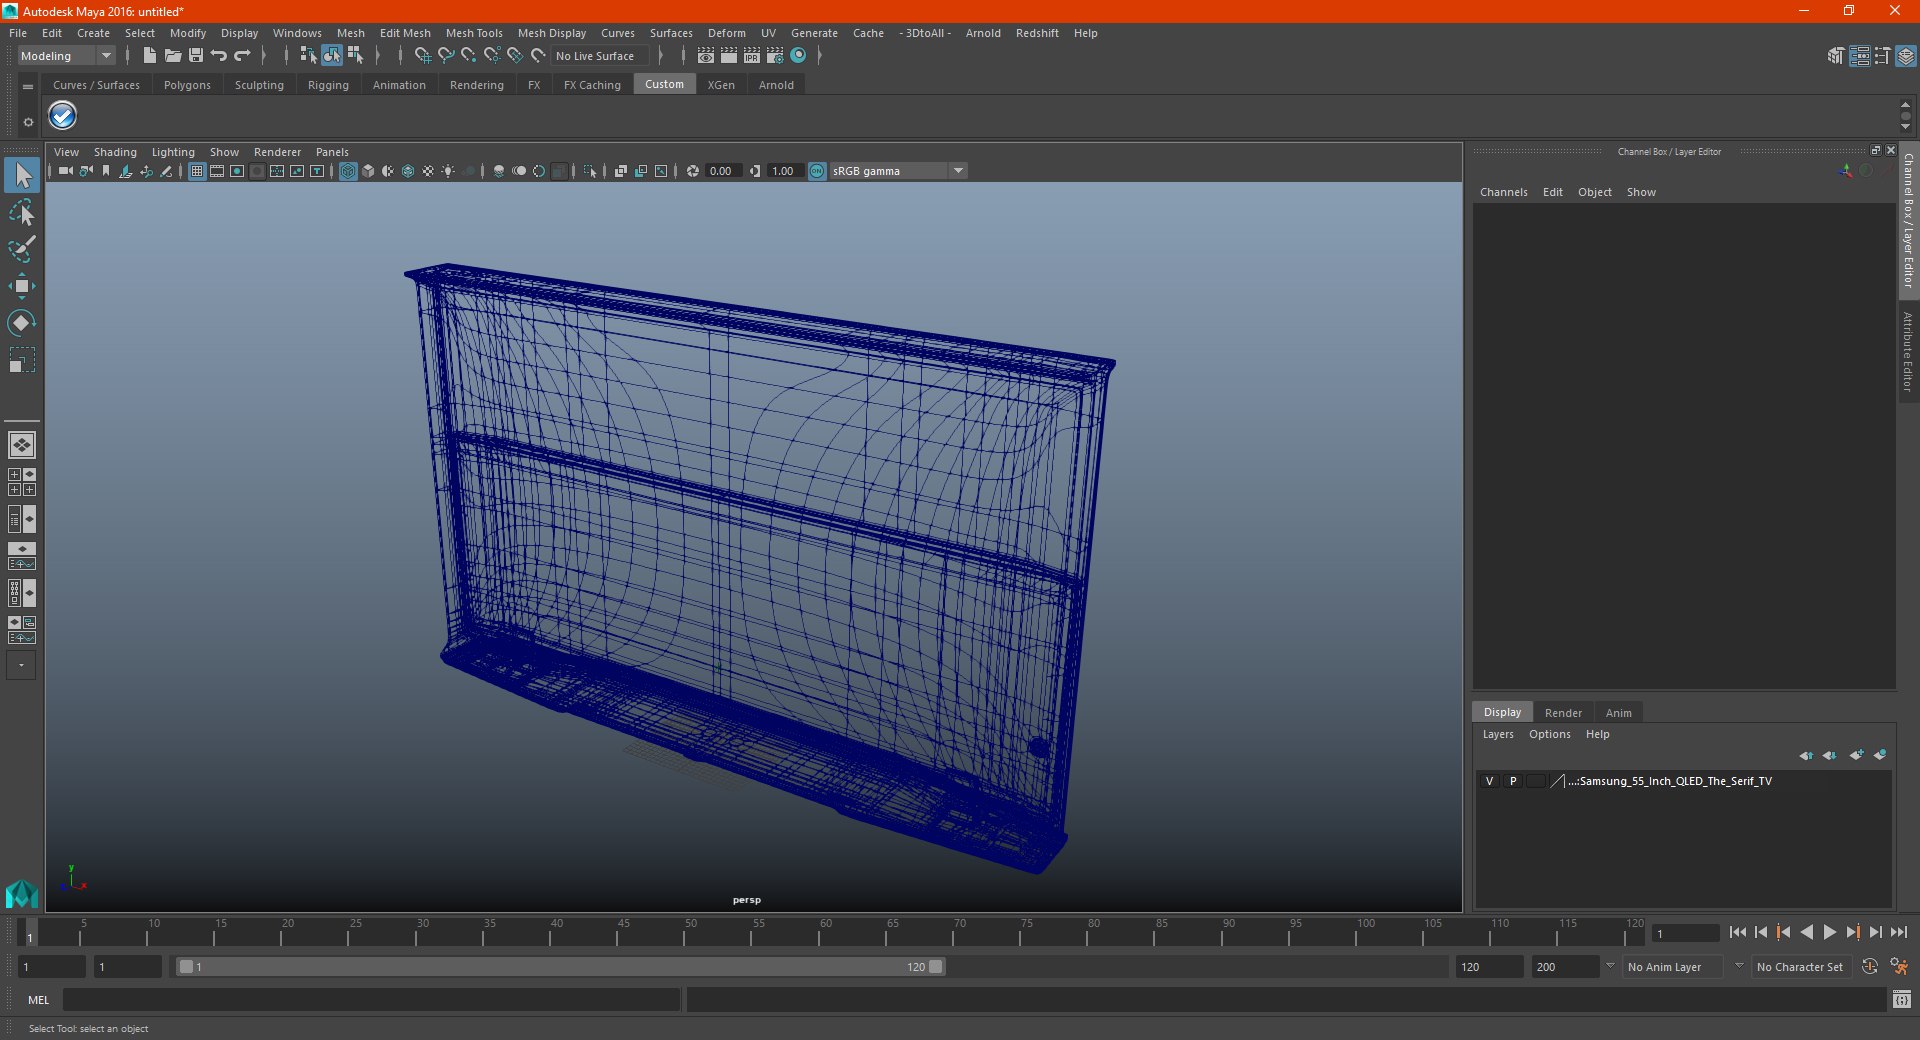Click the camera bookmark icon in the panel toolbar

[106, 171]
